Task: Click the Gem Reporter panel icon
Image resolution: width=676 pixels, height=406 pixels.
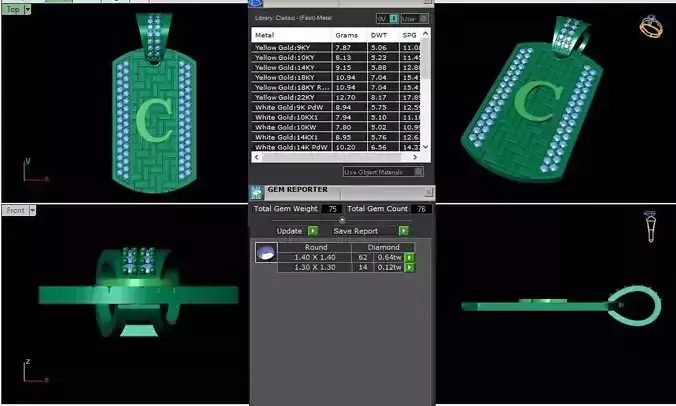Action: point(257,193)
